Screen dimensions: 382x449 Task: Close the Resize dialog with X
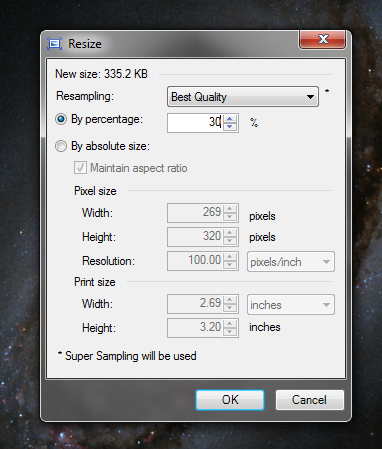(322, 39)
